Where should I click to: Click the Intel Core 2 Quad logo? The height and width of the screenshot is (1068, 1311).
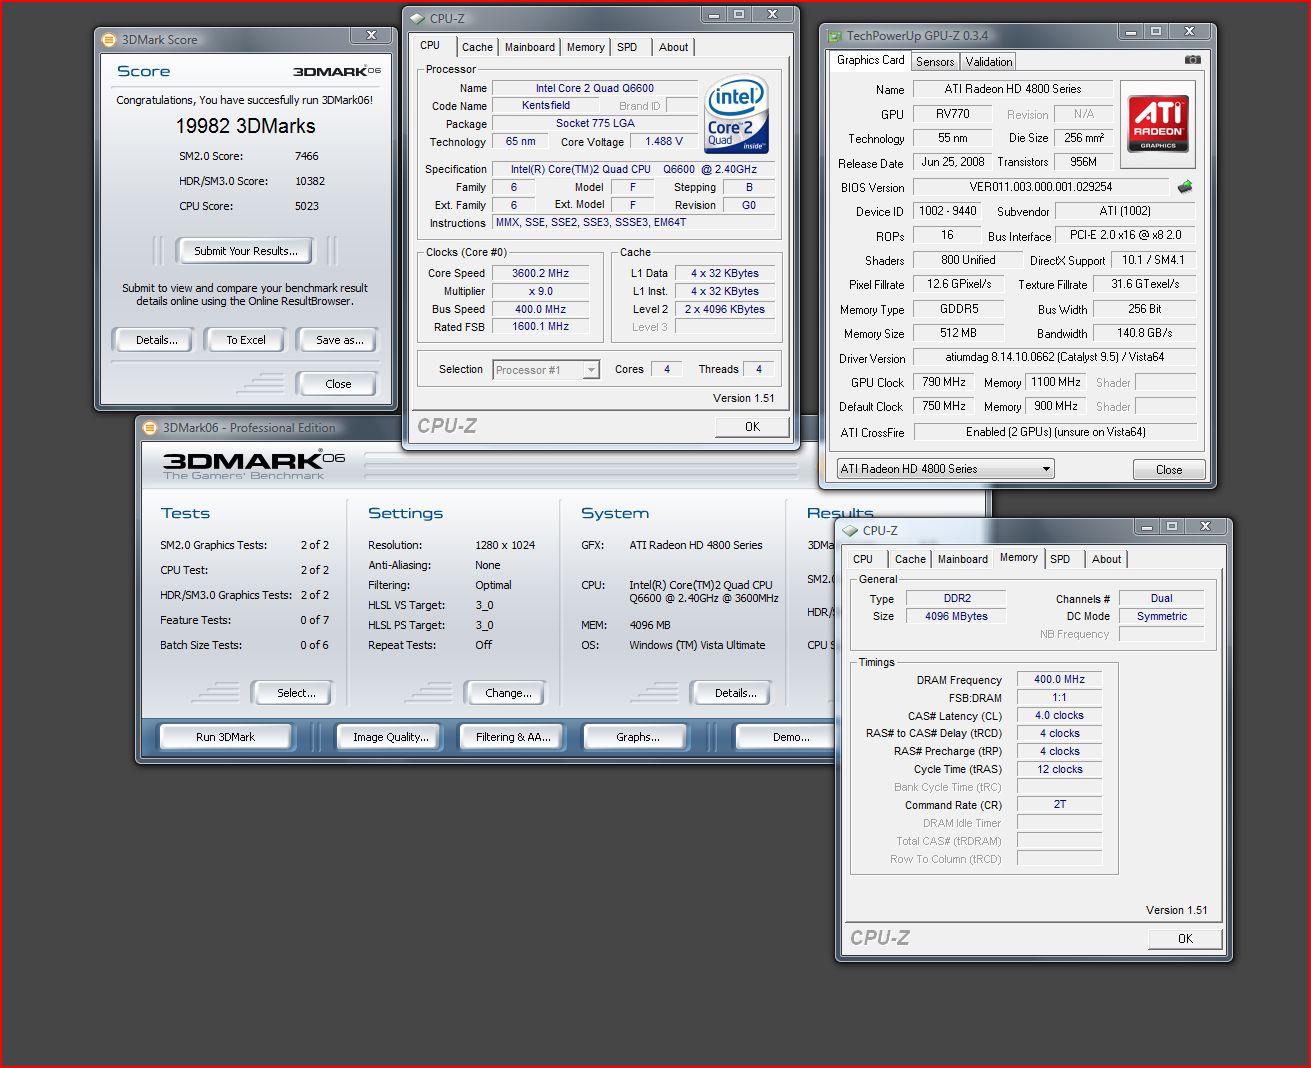(x=736, y=114)
